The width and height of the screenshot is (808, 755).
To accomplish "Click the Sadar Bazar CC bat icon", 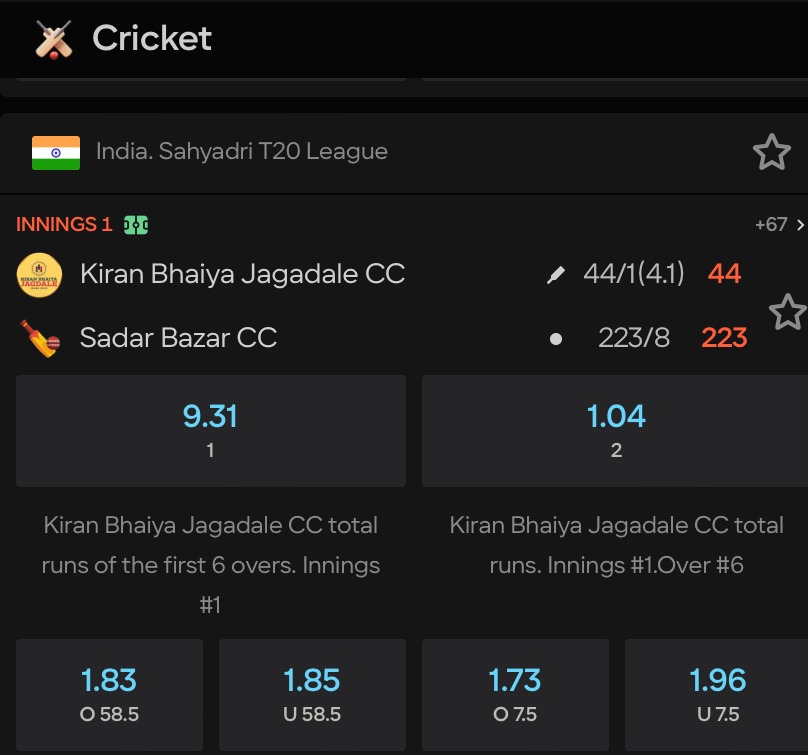I will [x=38, y=337].
